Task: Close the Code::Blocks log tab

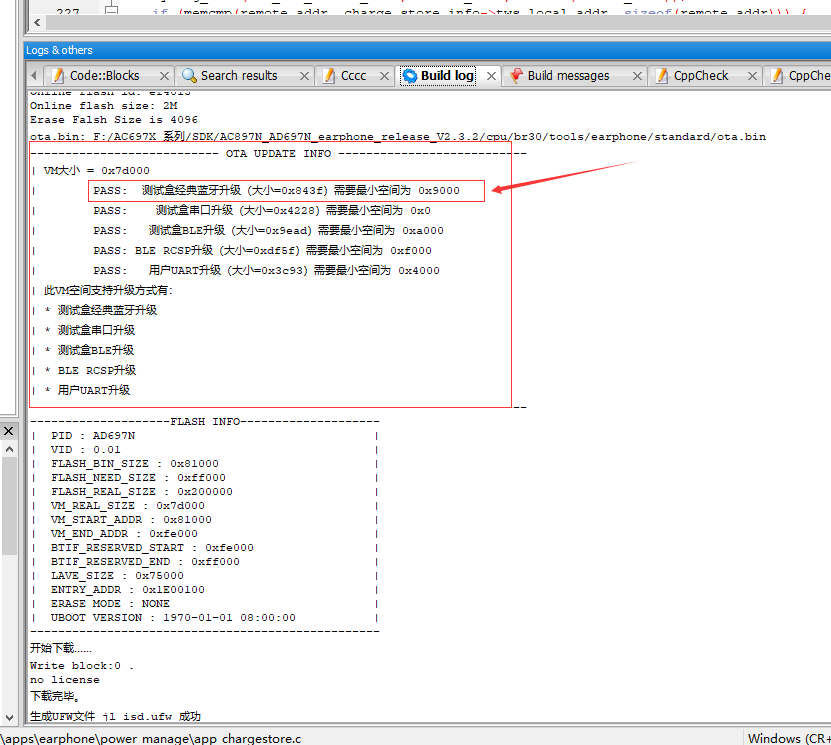Action: [x=164, y=76]
